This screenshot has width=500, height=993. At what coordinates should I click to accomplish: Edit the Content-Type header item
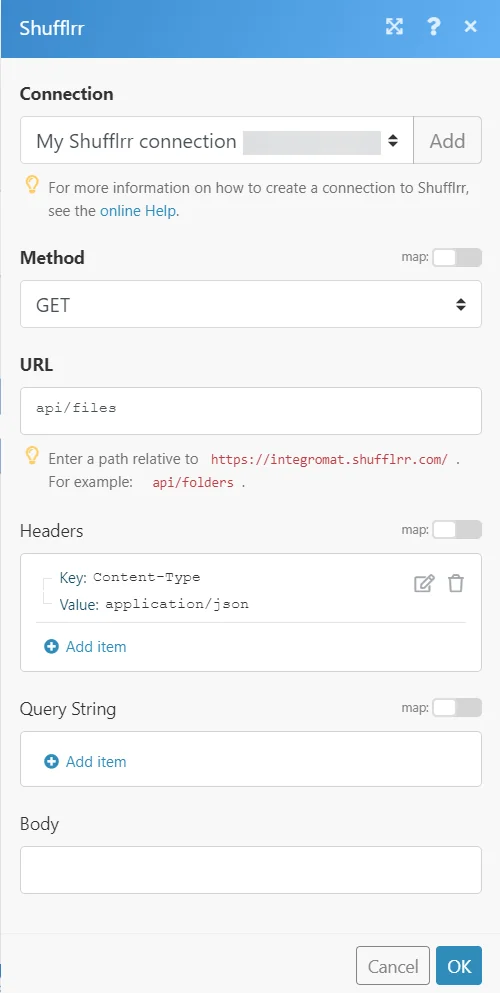point(423,583)
